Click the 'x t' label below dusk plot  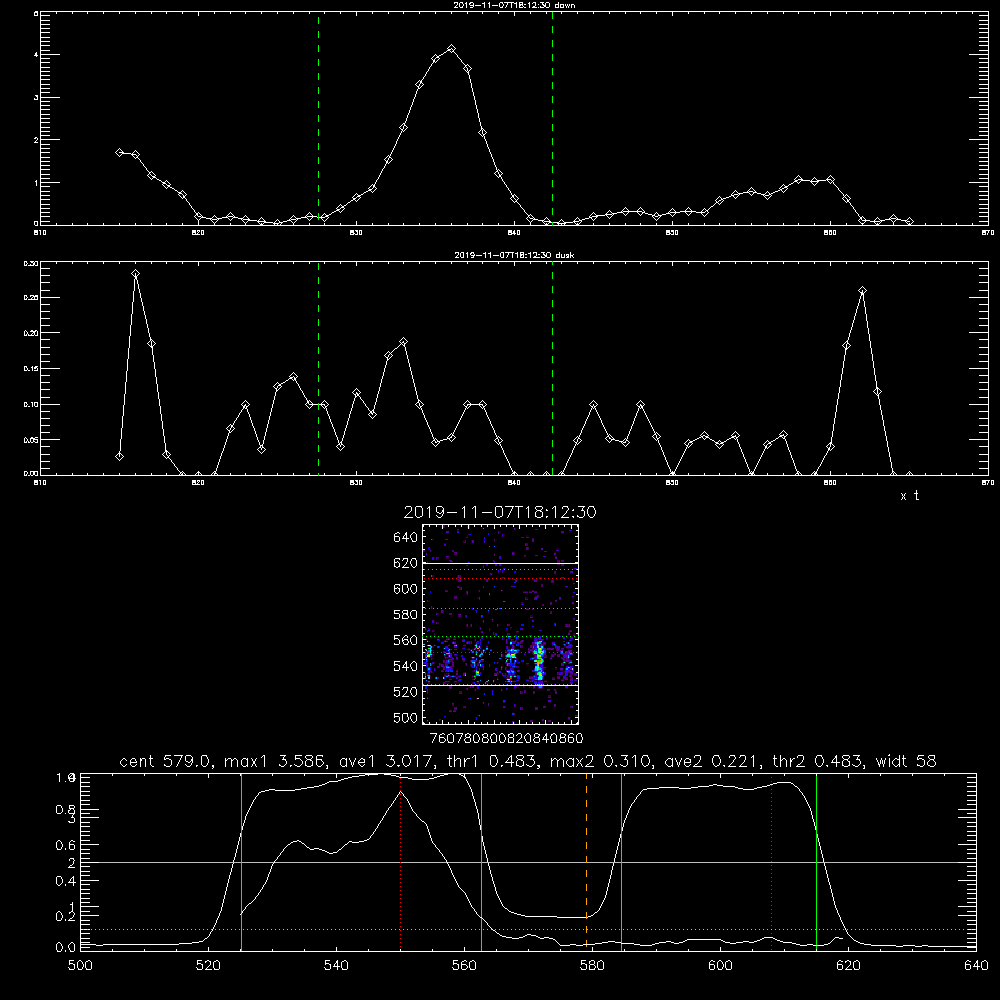909,496
